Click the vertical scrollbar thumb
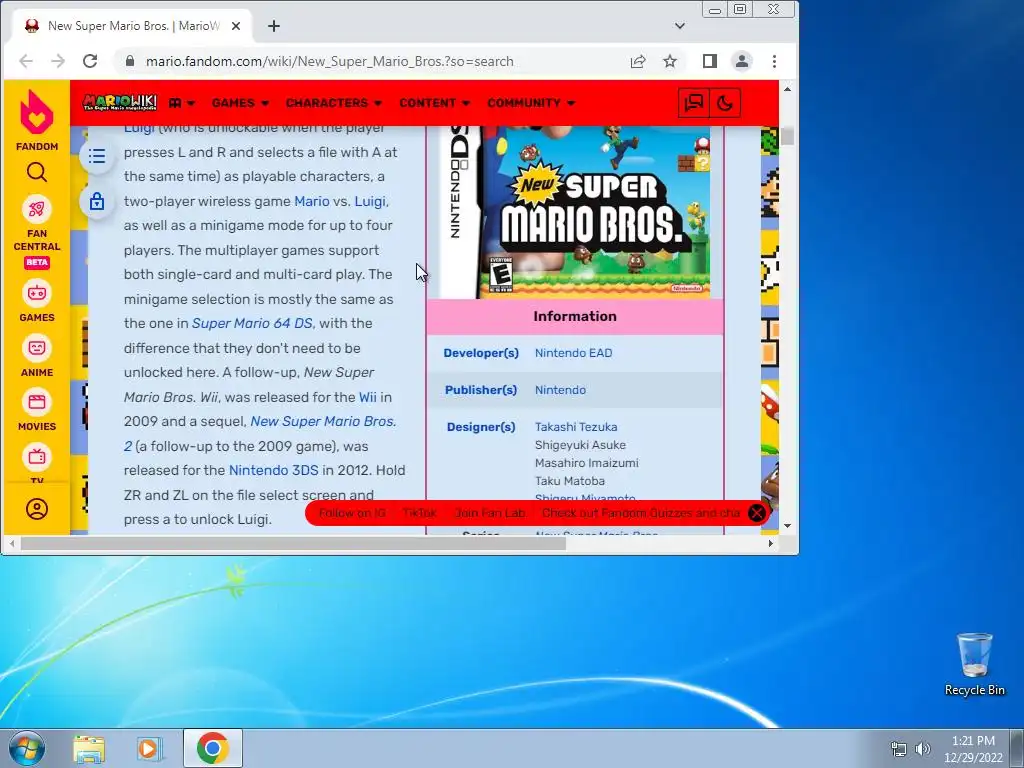The width and height of the screenshot is (1024, 768). (x=787, y=136)
